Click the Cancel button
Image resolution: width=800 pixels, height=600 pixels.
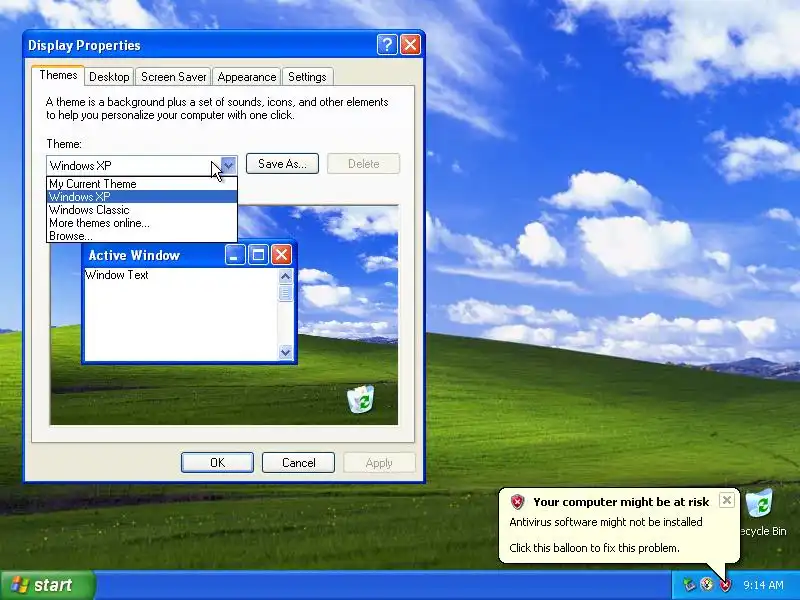pyautogui.click(x=298, y=463)
